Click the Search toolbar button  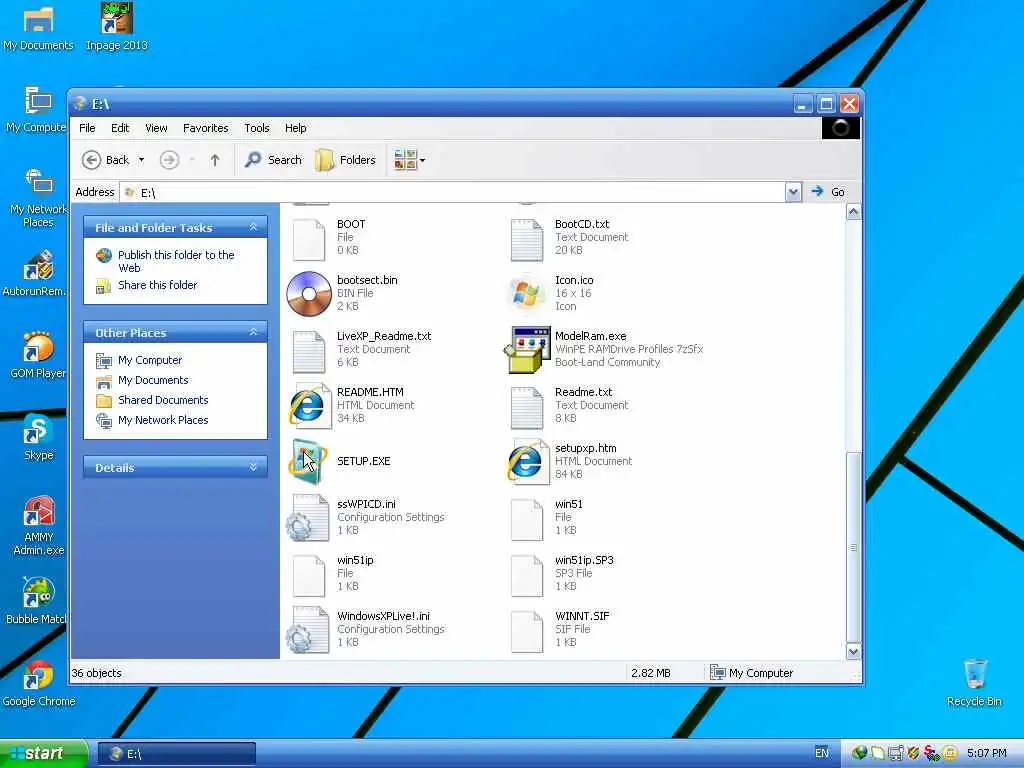[273, 160]
